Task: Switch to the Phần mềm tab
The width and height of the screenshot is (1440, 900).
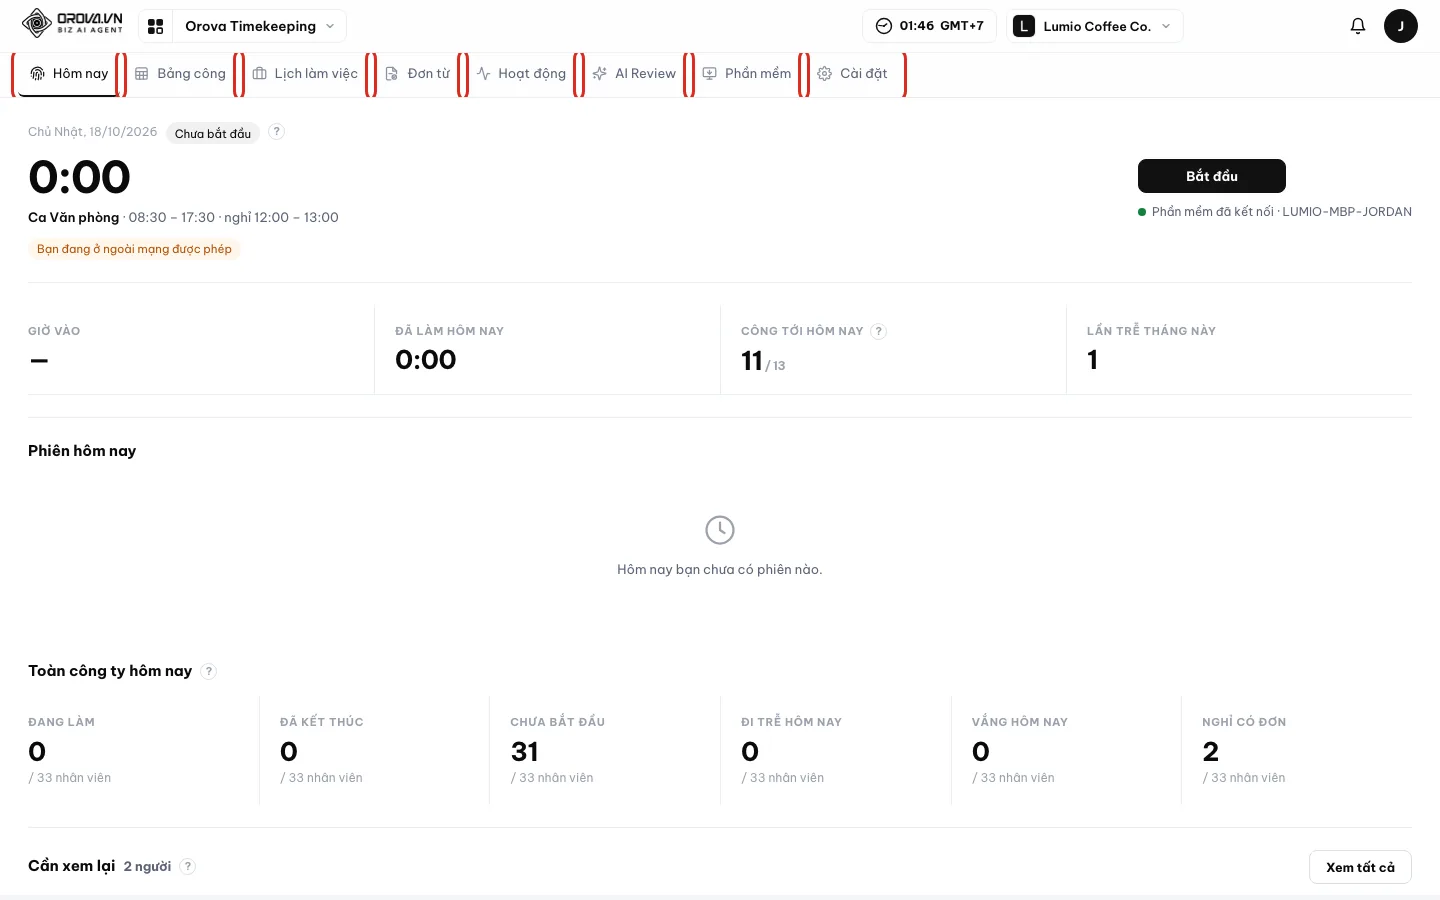Action: [x=747, y=74]
